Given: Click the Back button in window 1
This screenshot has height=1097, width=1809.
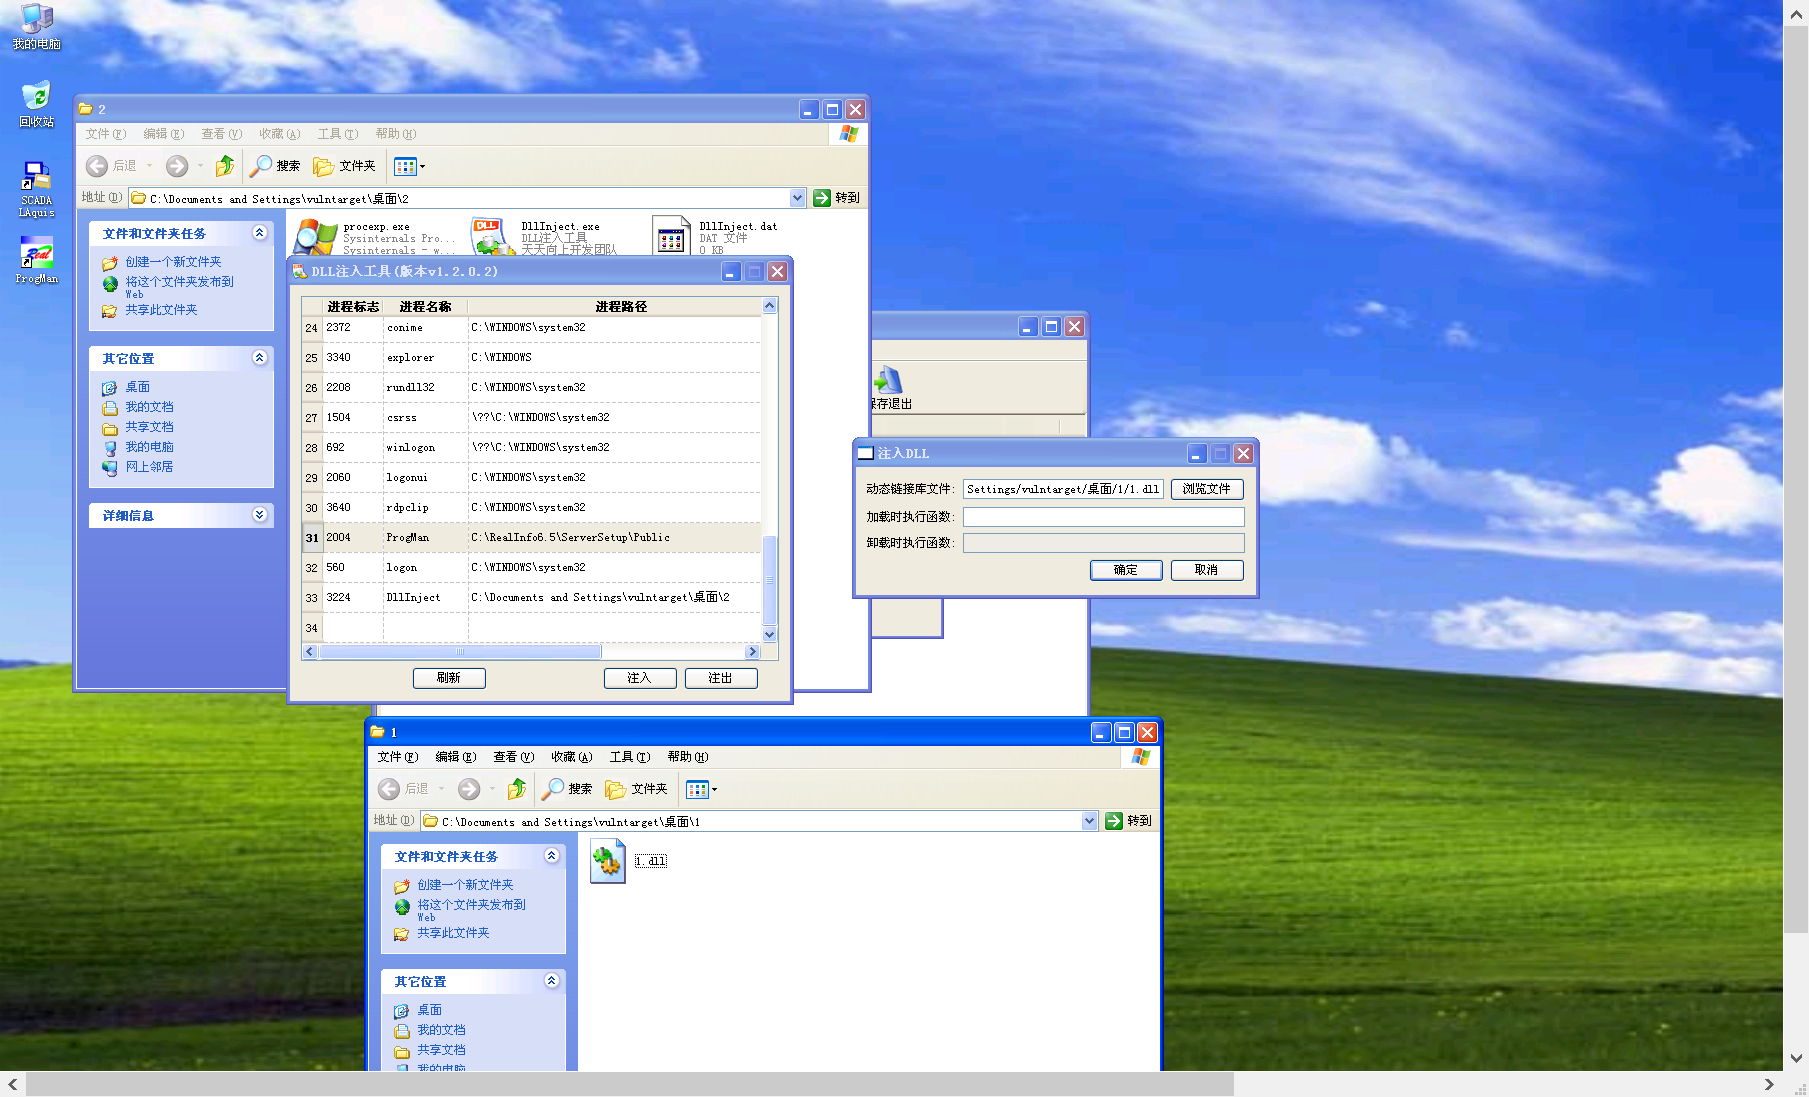Looking at the screenshot, I should point(403,789).
